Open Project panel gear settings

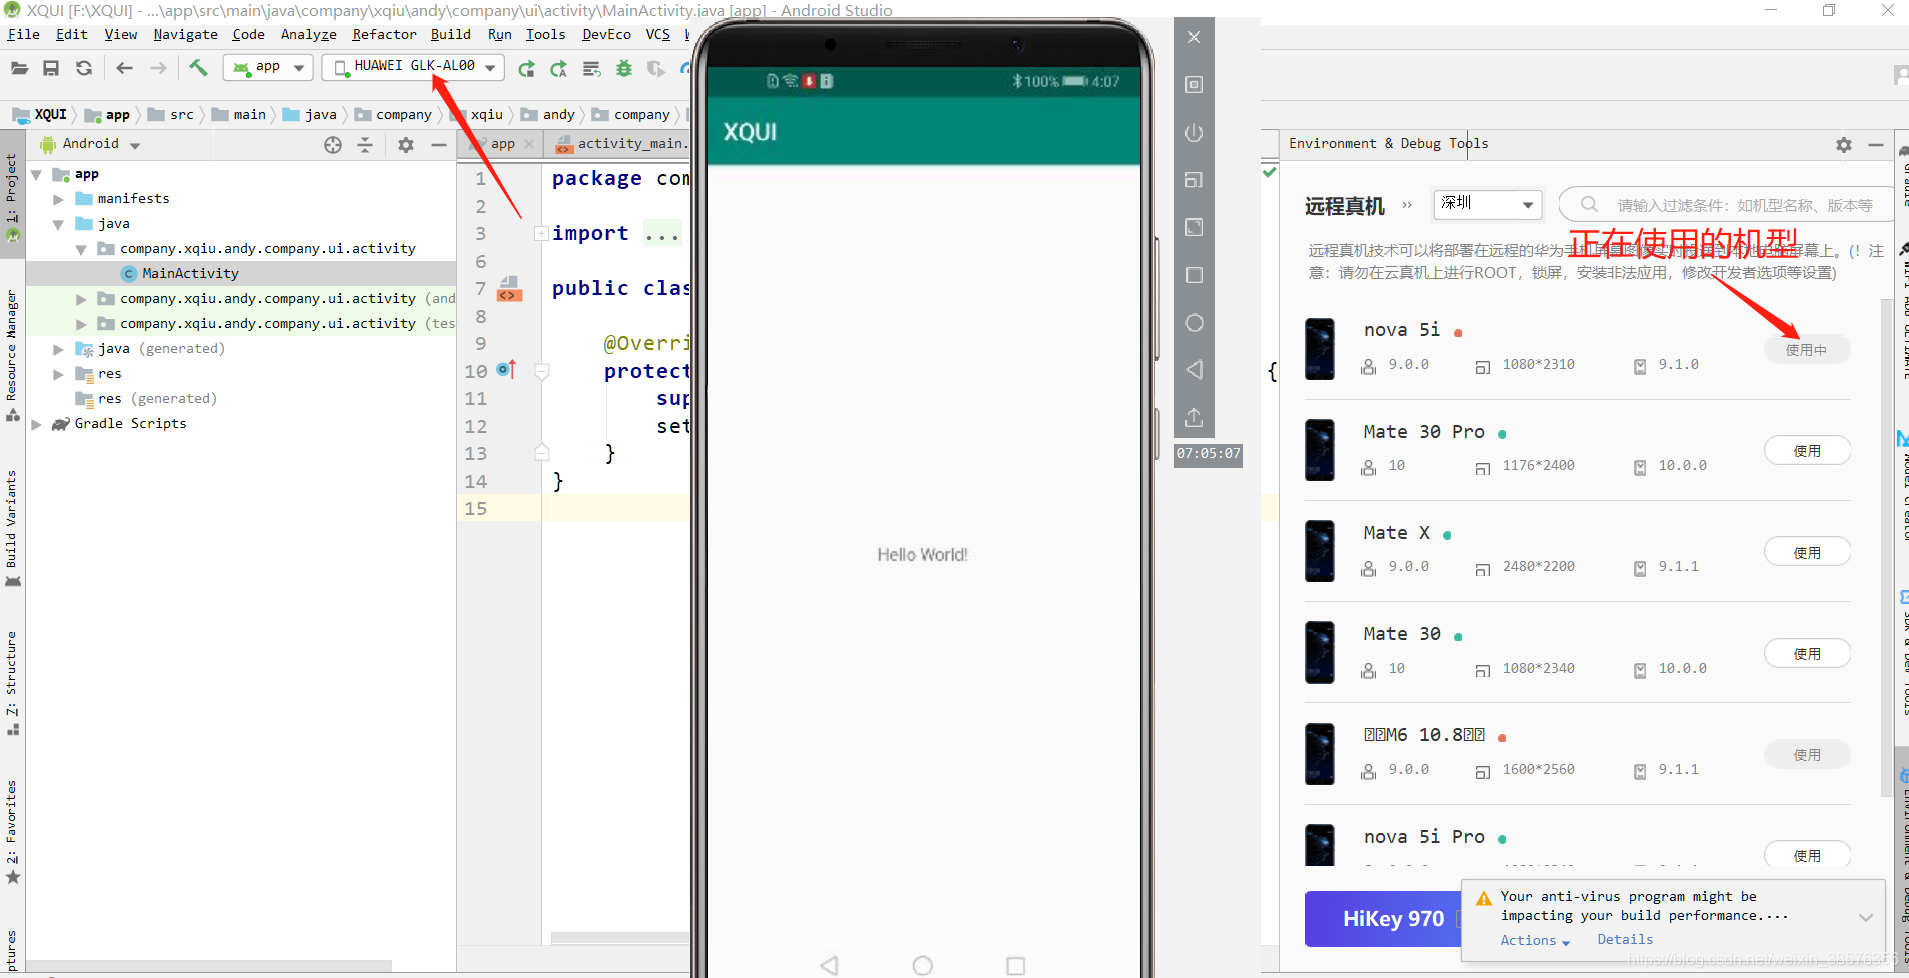[x=406, y=145]
